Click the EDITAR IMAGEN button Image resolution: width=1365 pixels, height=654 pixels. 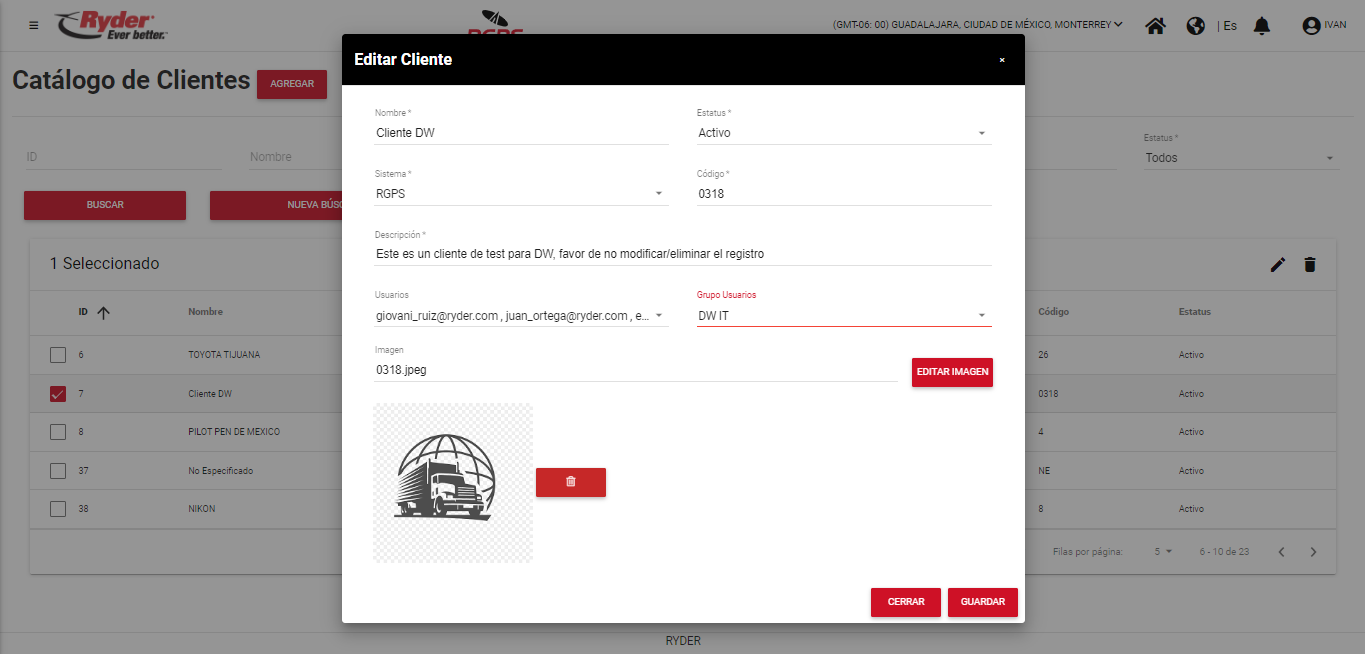click(x=952, y=372)
